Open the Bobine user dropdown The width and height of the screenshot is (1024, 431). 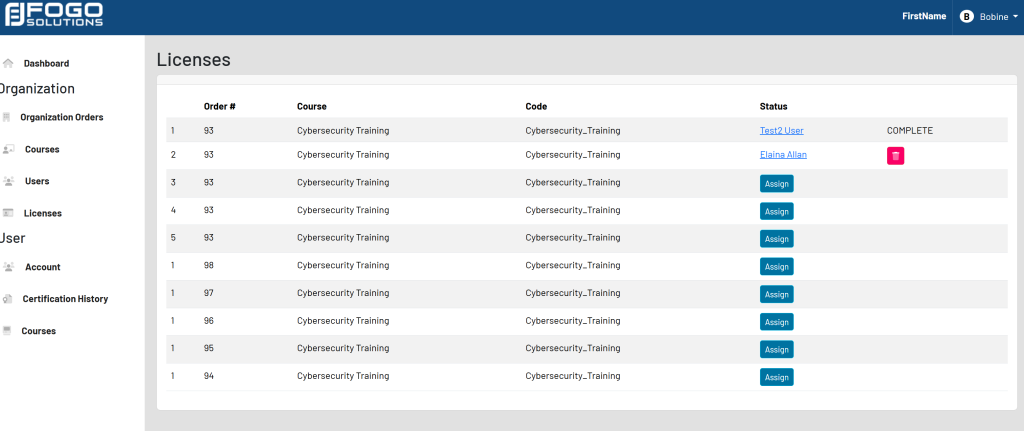(992, 17)
